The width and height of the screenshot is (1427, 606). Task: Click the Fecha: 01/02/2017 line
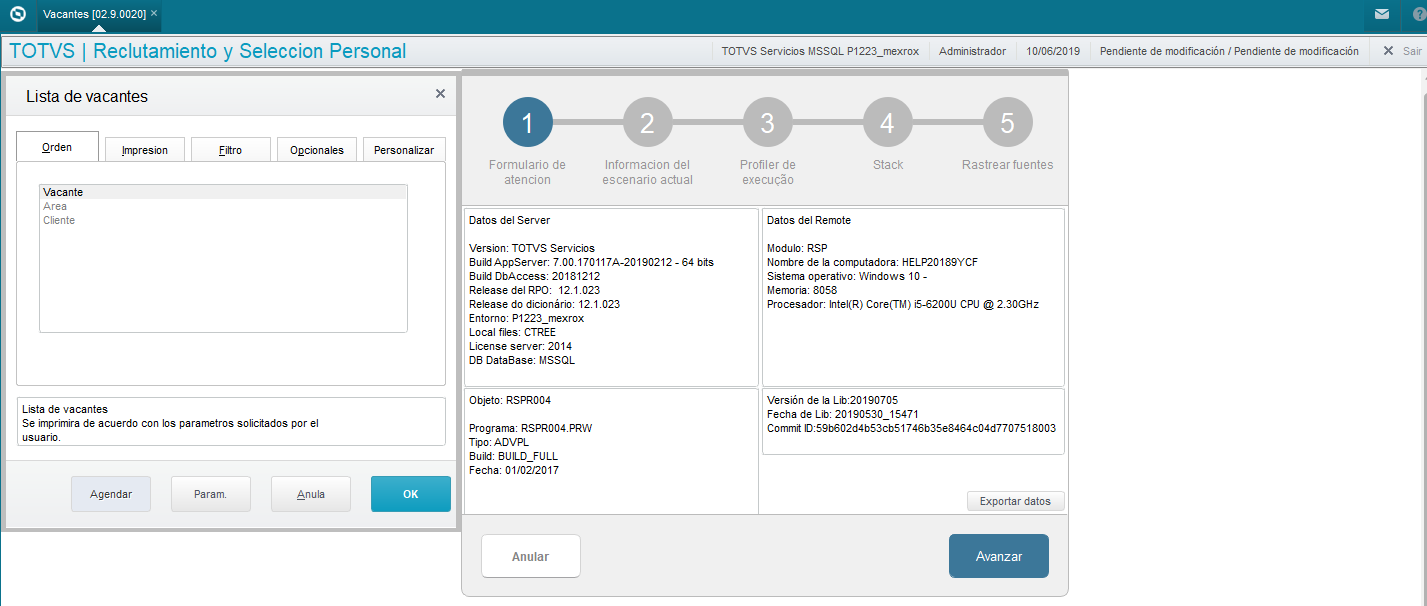pos(514,470)
